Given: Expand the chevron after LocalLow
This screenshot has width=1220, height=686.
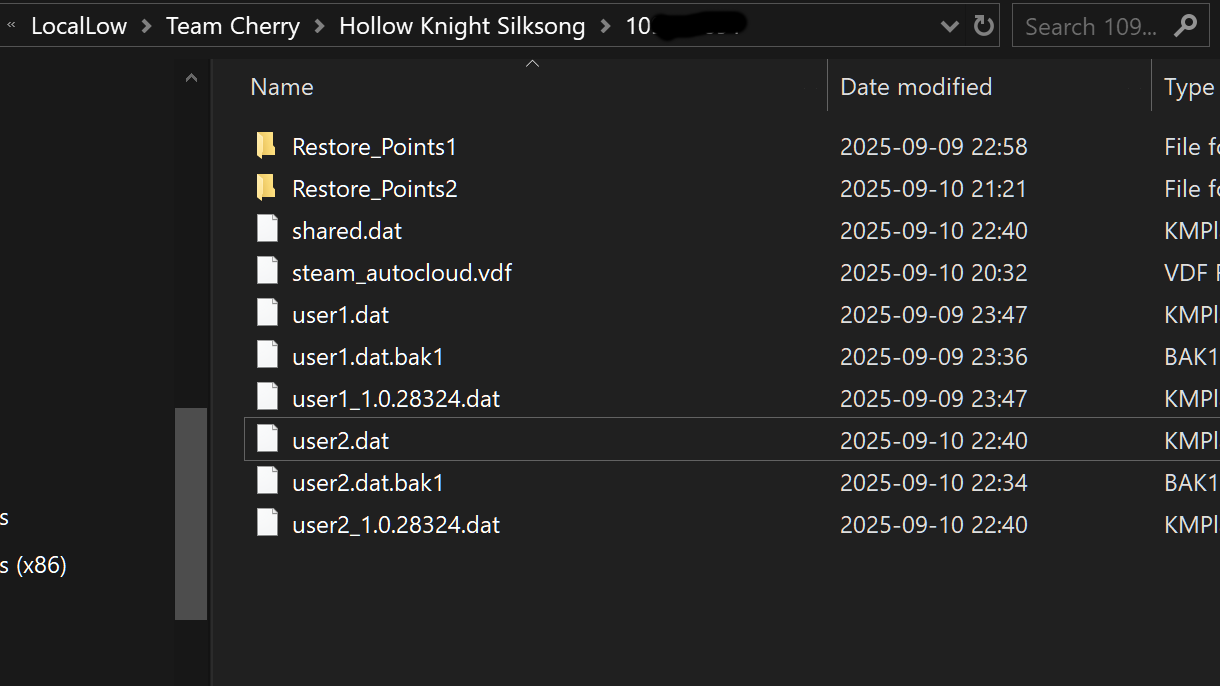Looking at the screenshot, I should point(146,27).
